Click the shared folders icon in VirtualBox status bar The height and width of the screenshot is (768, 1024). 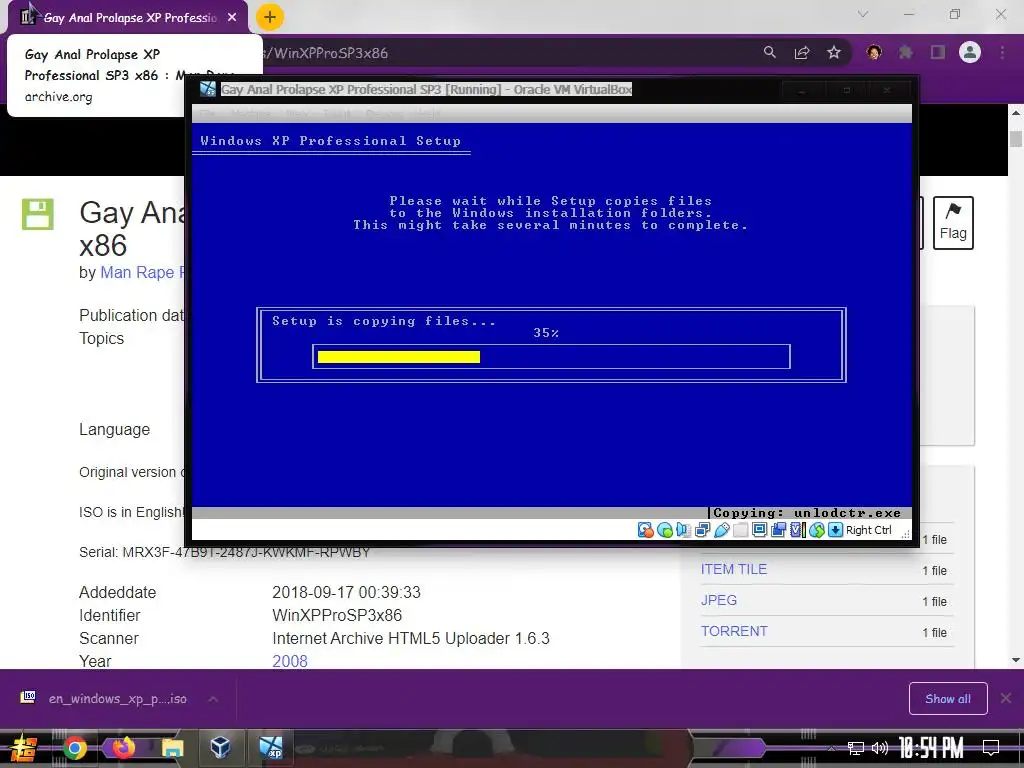tap(741, 530)
